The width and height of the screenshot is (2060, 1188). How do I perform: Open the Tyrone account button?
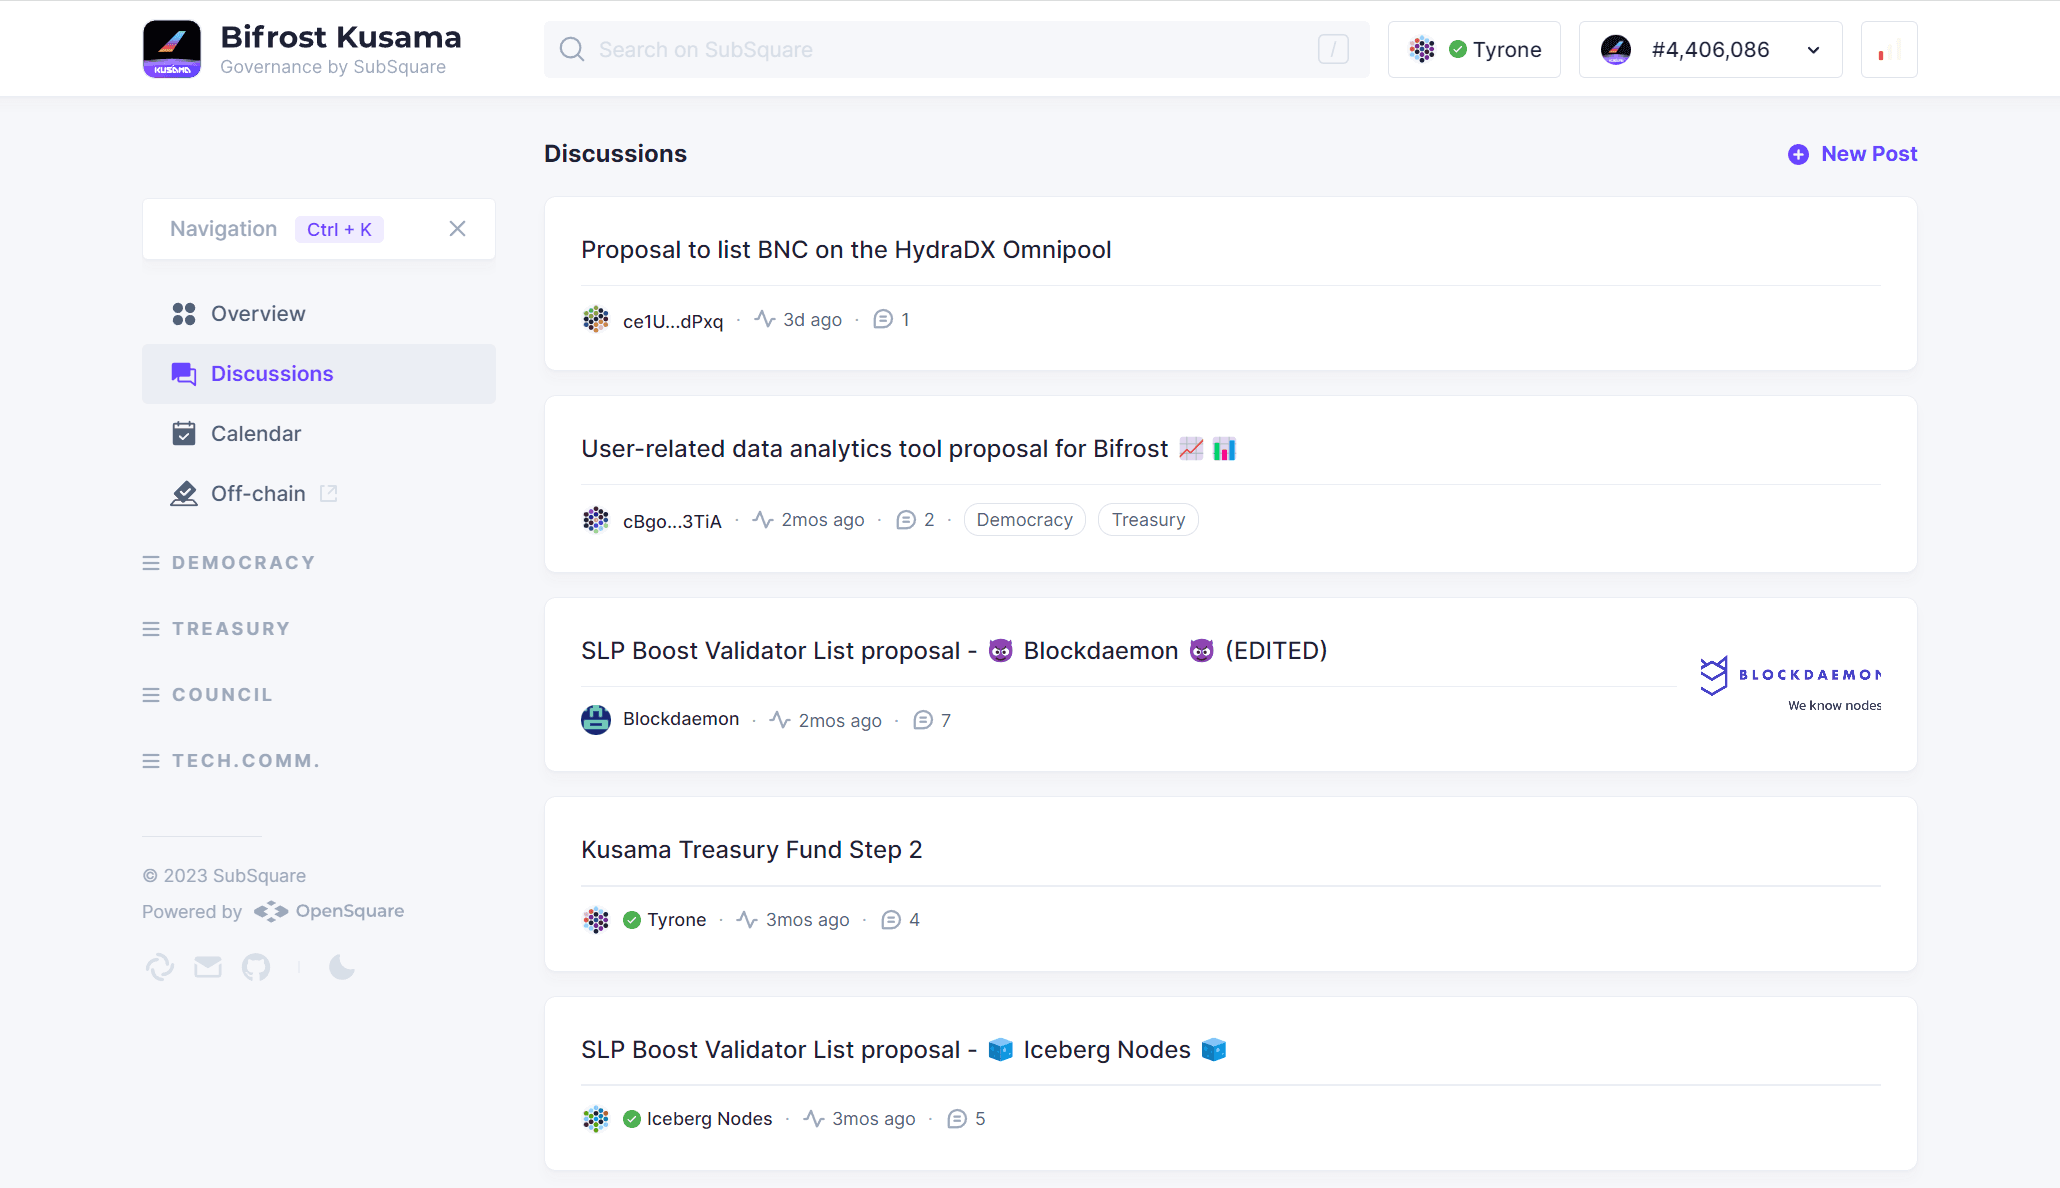click(x=1474, y=50)
